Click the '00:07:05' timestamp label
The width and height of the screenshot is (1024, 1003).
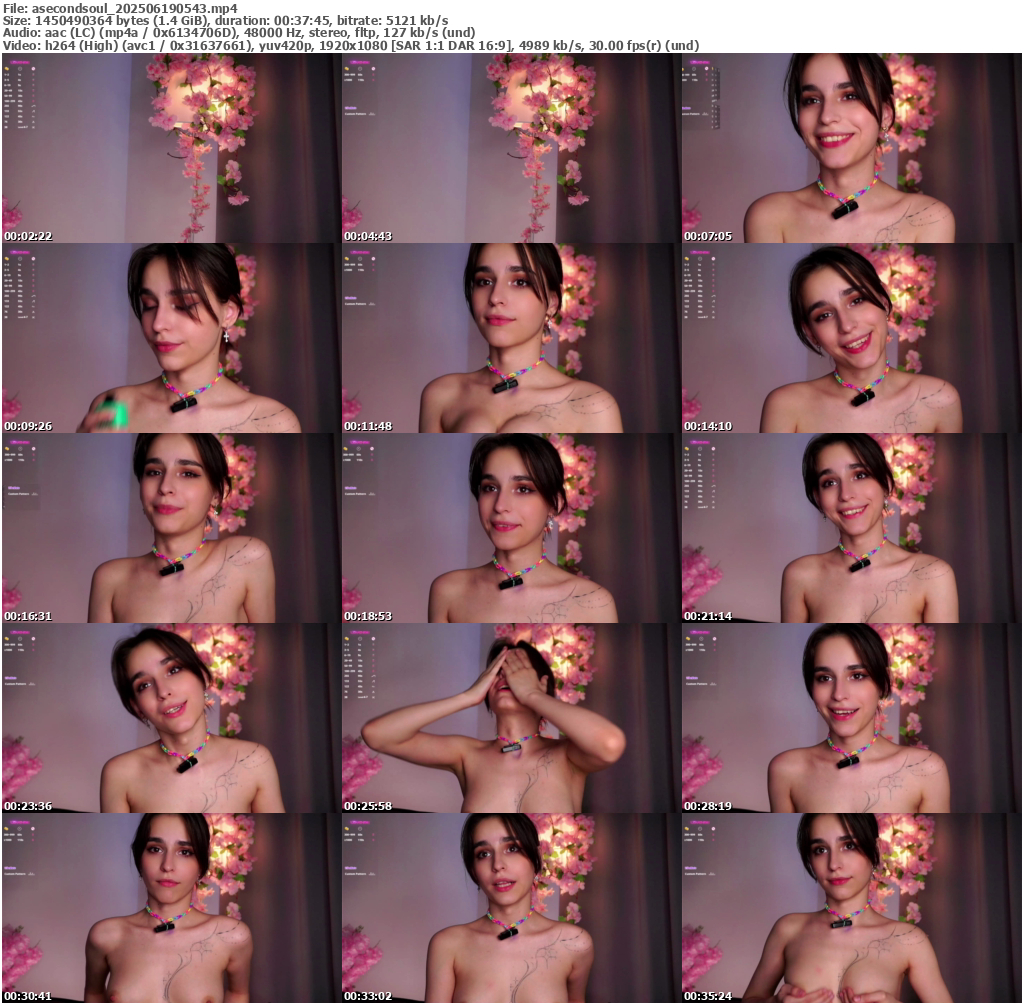pyautogui.click(x=709, y=236)
